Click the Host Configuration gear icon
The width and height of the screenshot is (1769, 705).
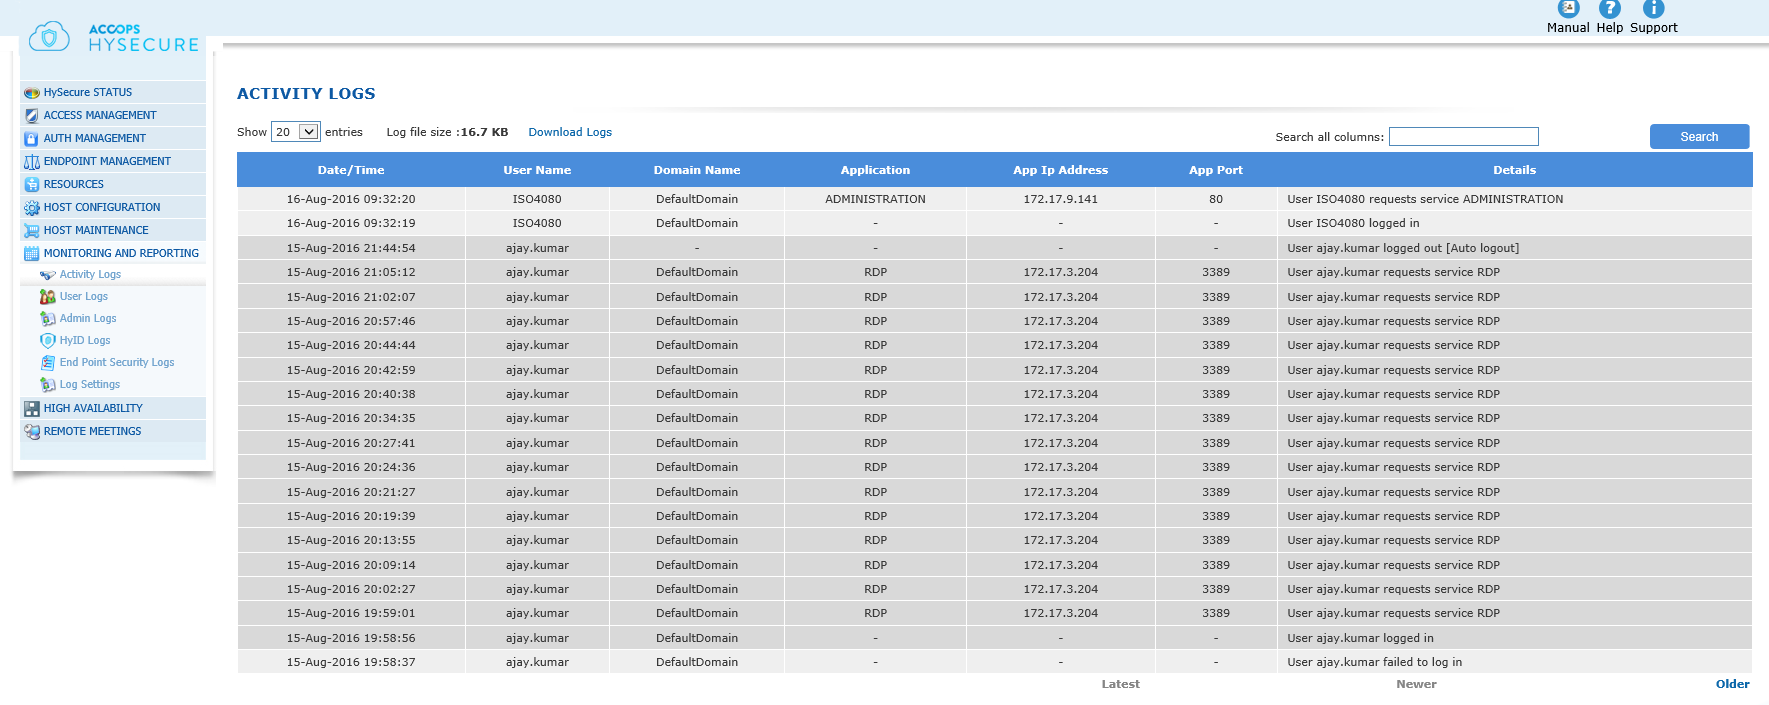(32, 208)
